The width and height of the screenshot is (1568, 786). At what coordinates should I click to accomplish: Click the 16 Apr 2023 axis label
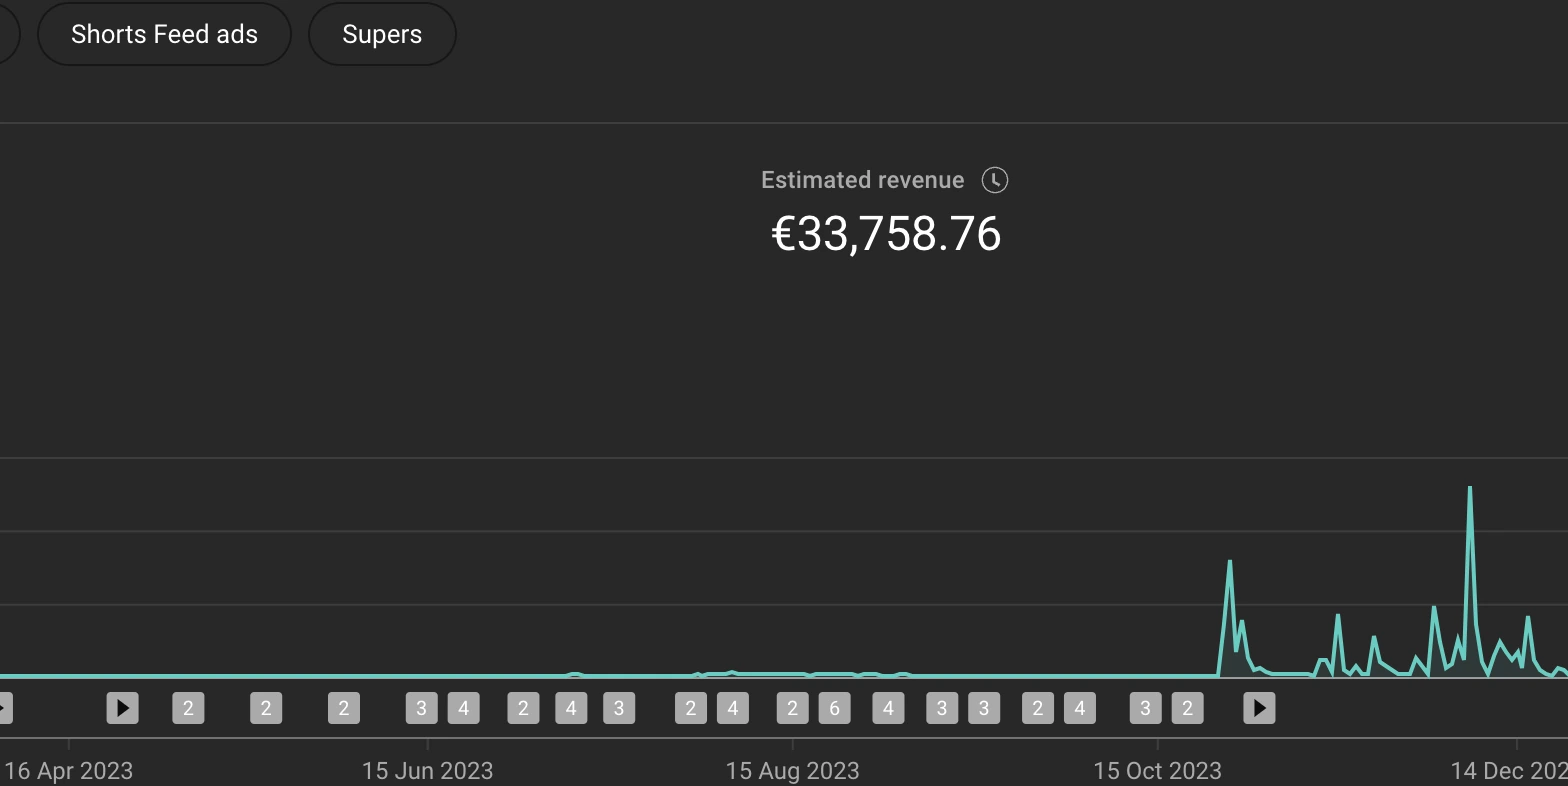pos(68,771)
